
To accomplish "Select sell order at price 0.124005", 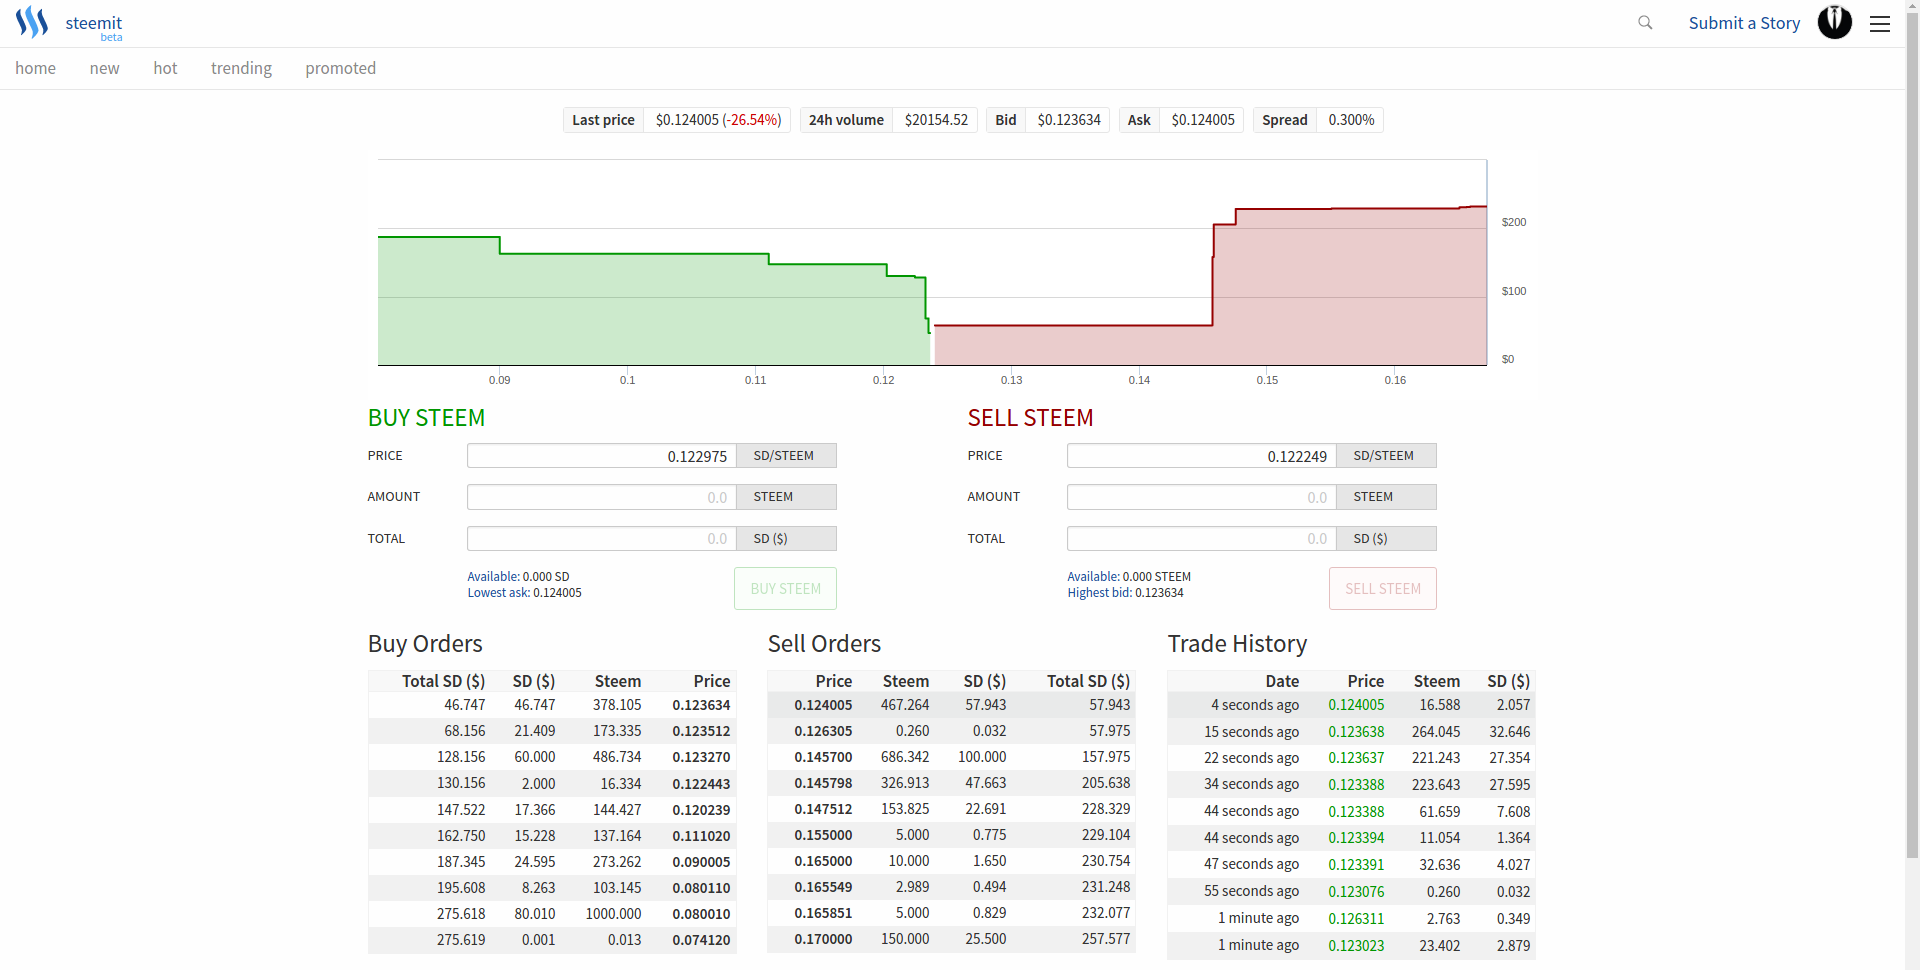I will (951, 705).
